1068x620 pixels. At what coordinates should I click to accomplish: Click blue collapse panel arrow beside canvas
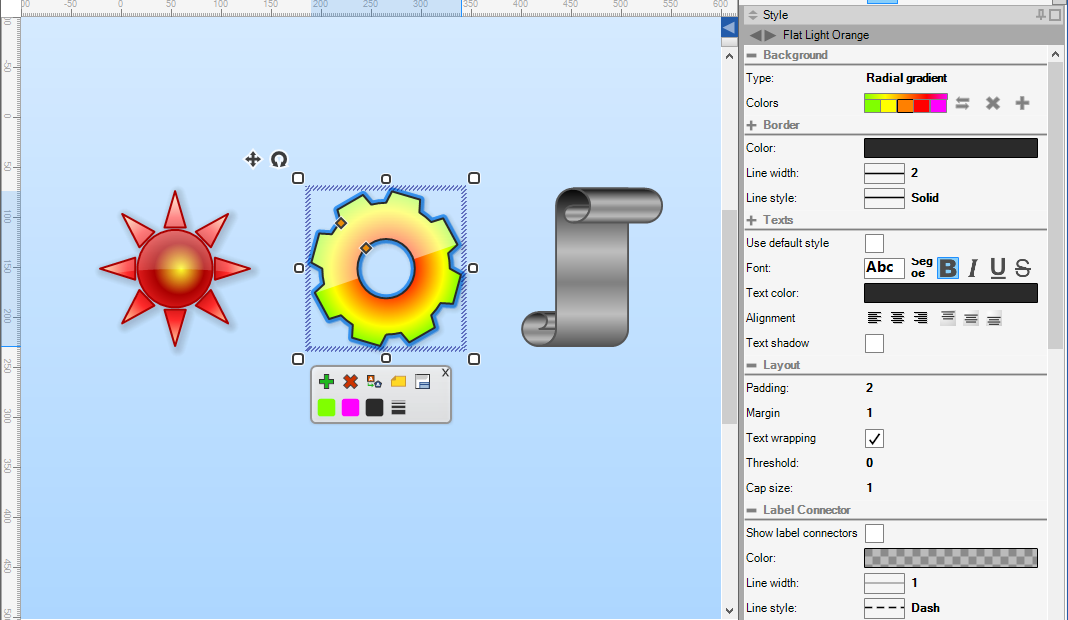pyautogui.click(x=729, y=28)
